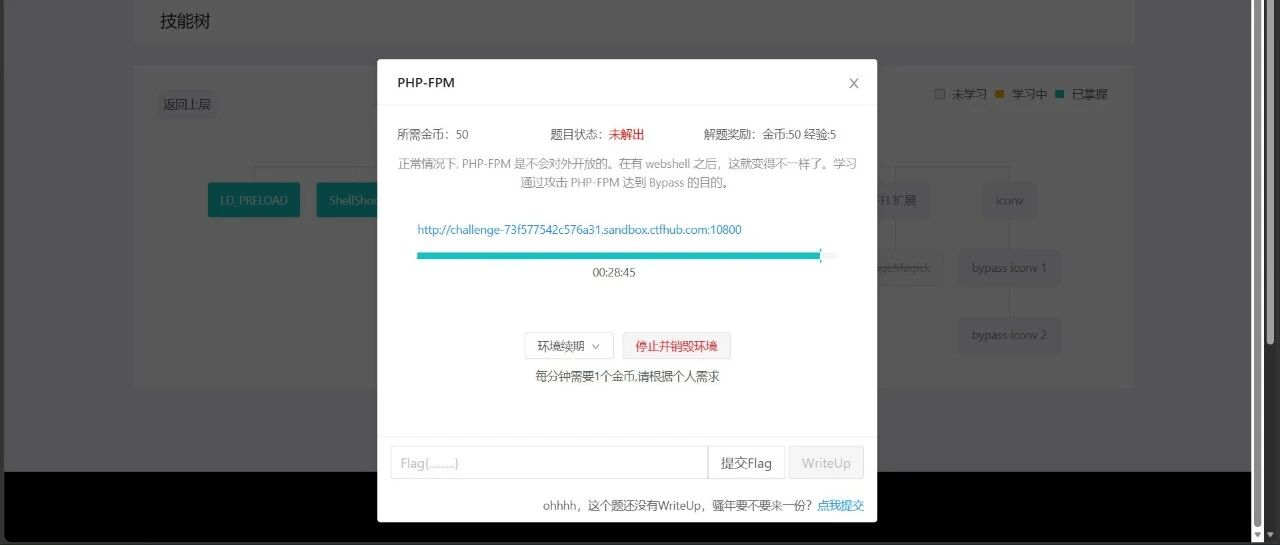1280x545 pixels.
Task: Open the 点我提交 link
Action: tap(840, 505)
